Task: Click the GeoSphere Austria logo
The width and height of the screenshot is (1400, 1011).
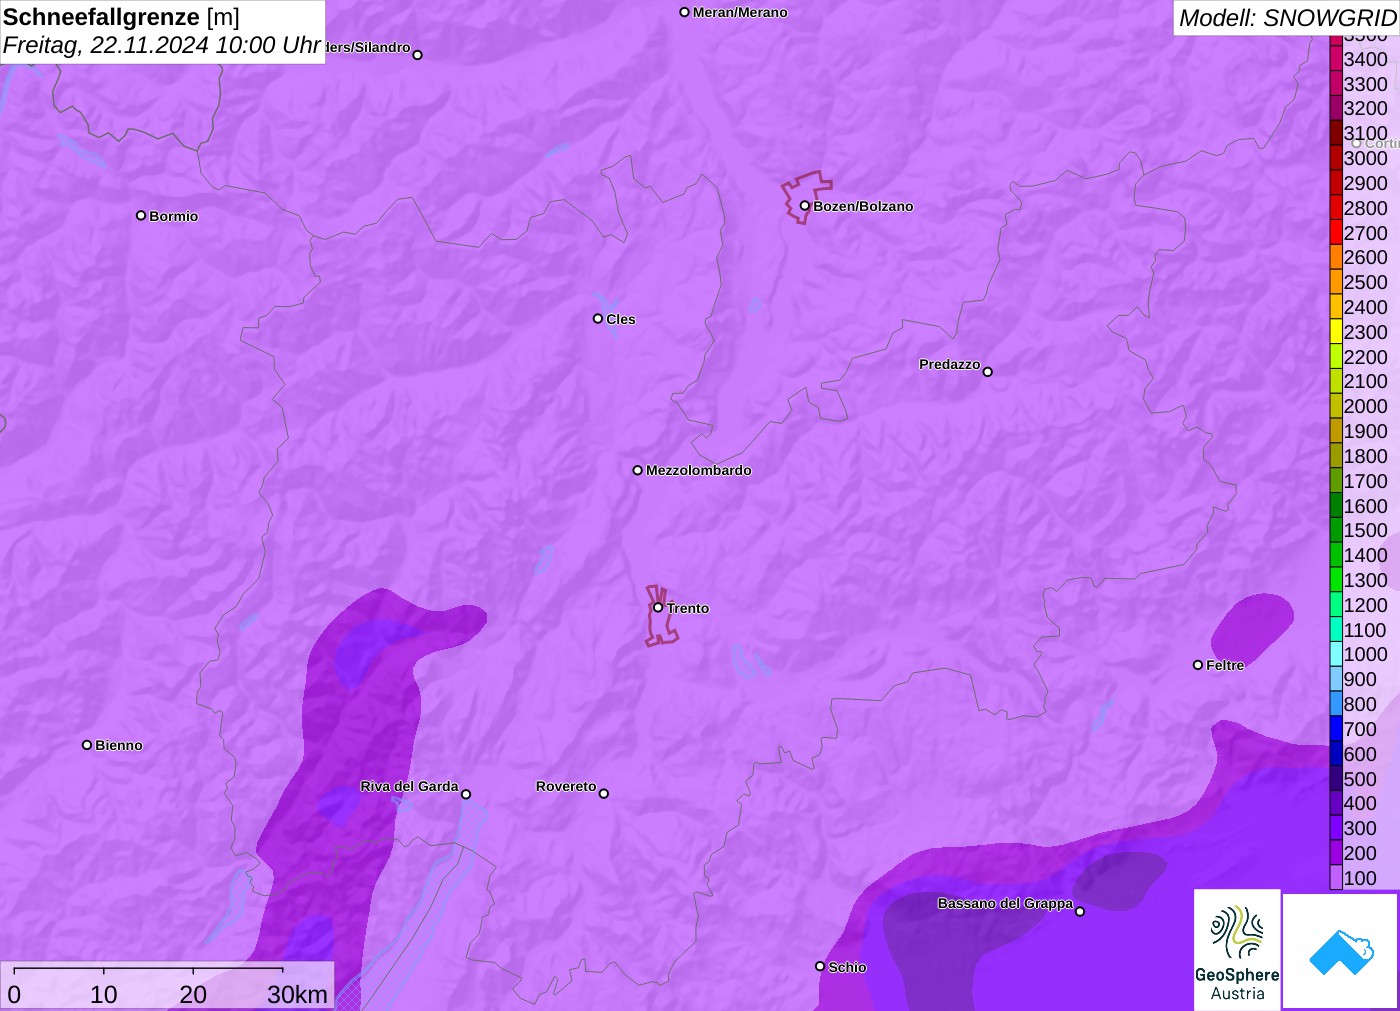Action: pyautogui.click(x=1237, y=950)
